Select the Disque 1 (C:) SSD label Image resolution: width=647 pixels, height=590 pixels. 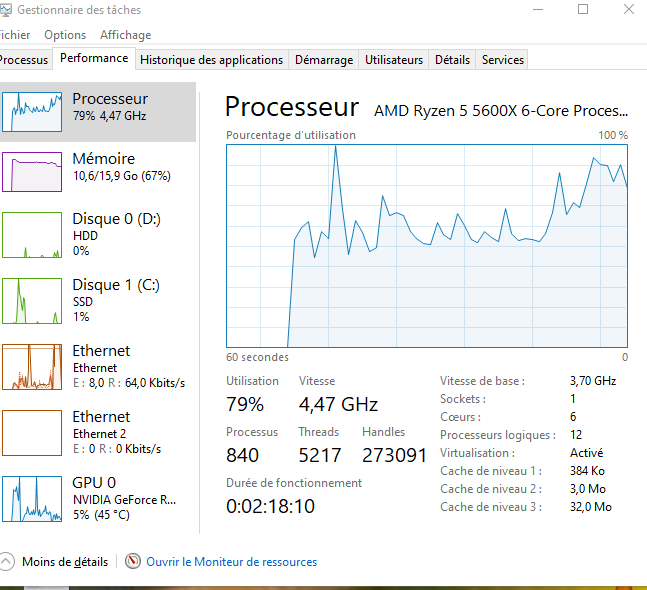tap(116, 301)
